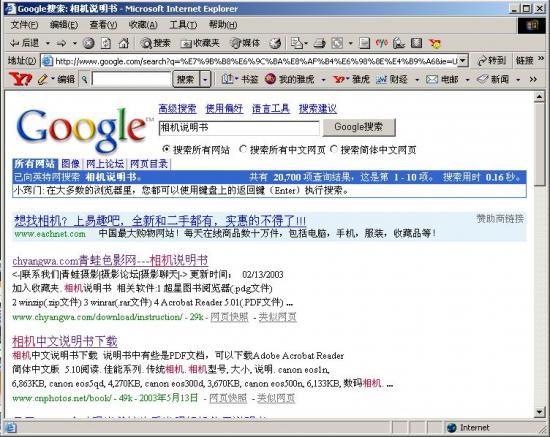Expand the Forward button history dropdown
The height and width of the screenshot is (437, 550).
[x=74, y=43]
